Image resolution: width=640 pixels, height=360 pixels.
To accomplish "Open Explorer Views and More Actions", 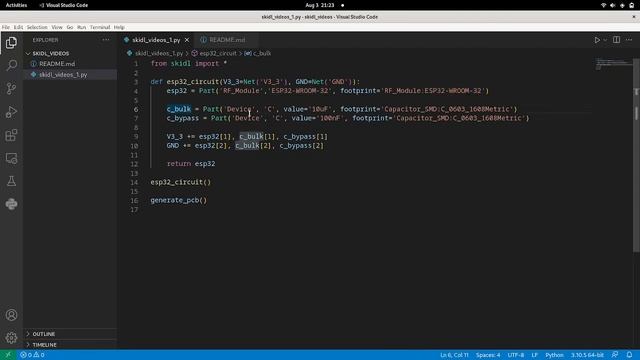I will [106, 40].
